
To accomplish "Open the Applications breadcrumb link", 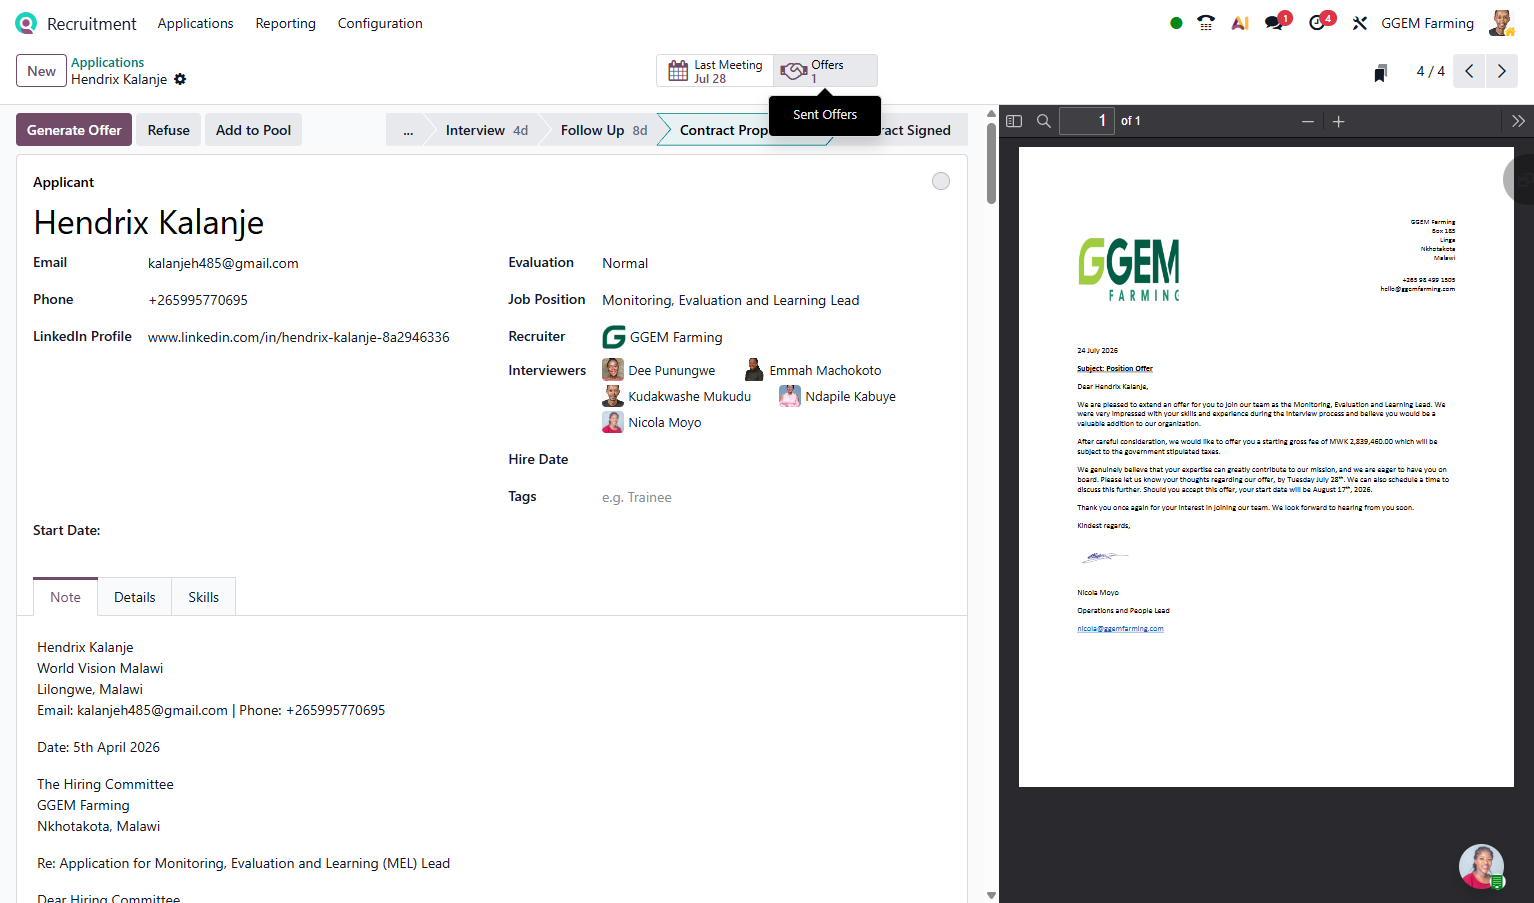I will tap(107, 62).
